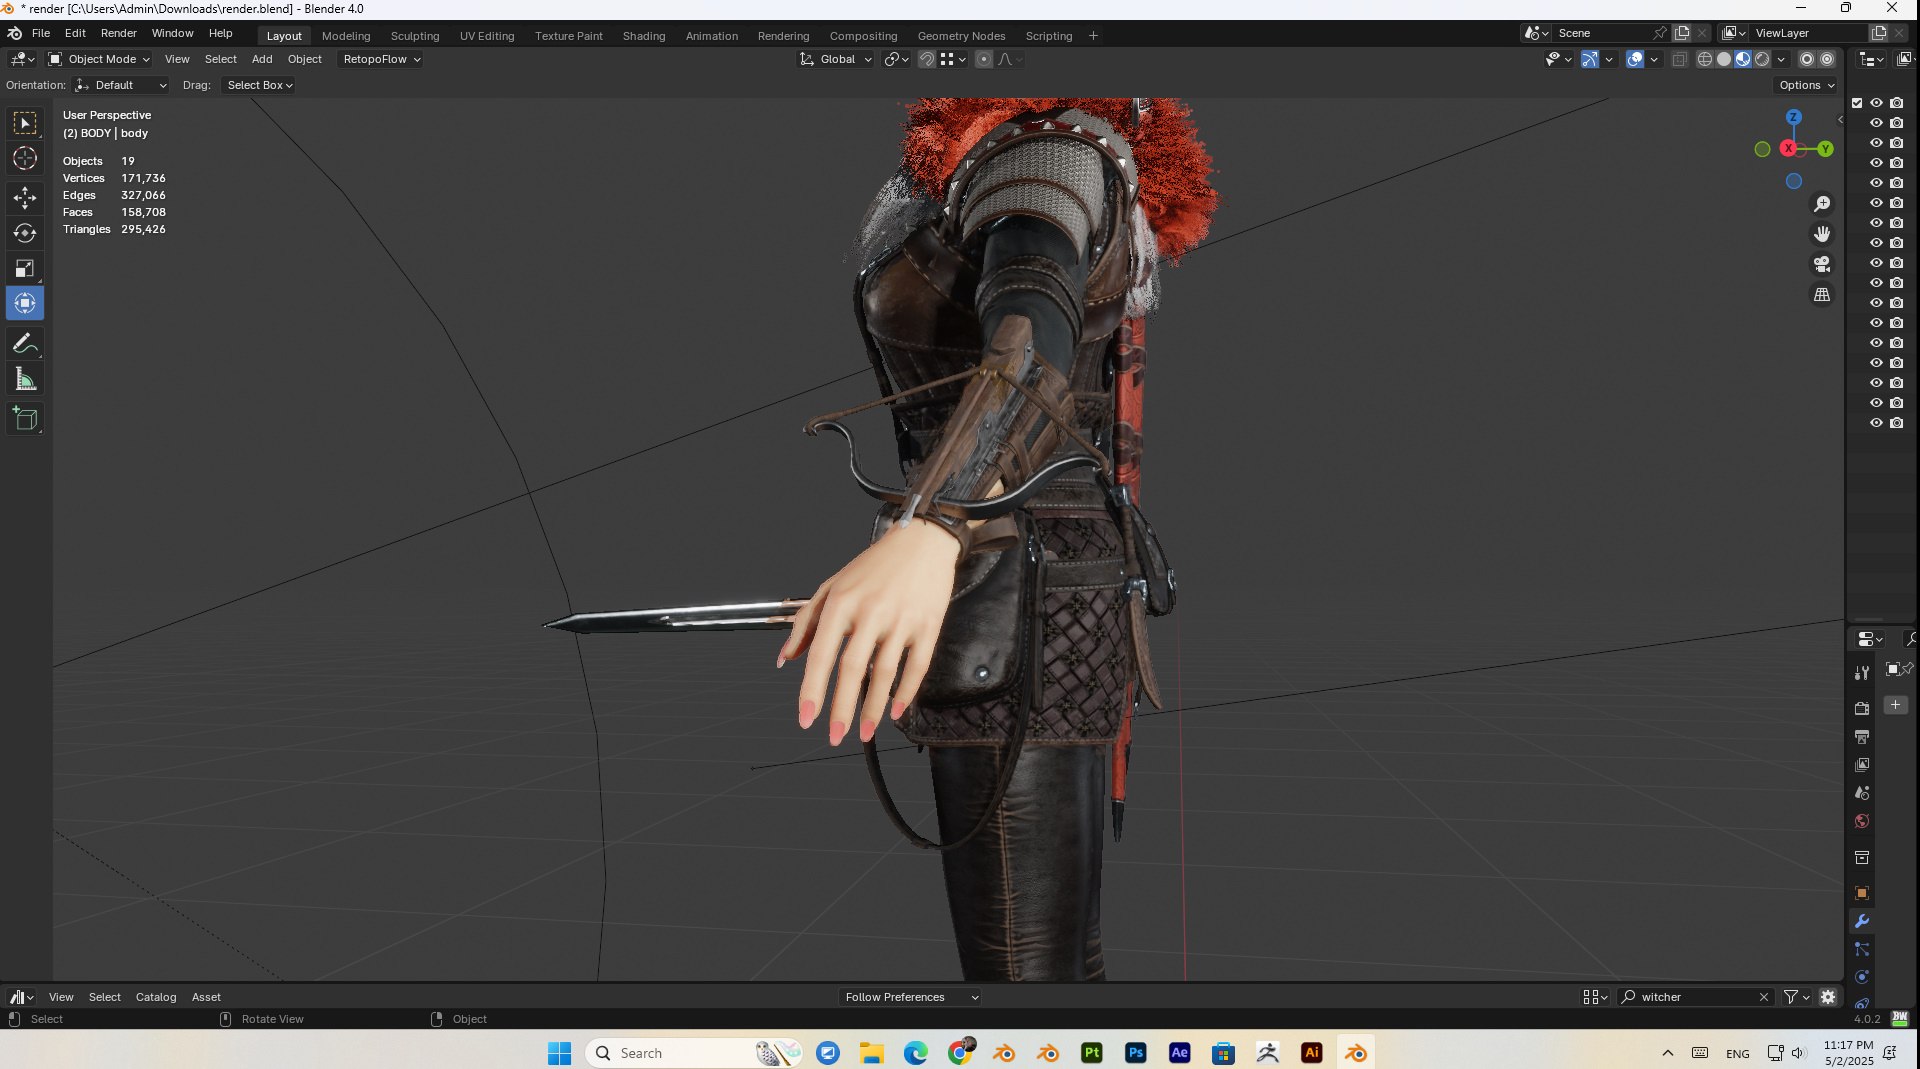Click the Blender logo menu icon
The width and height of the screenshot is (1920, 1069).
coord(14,33)
